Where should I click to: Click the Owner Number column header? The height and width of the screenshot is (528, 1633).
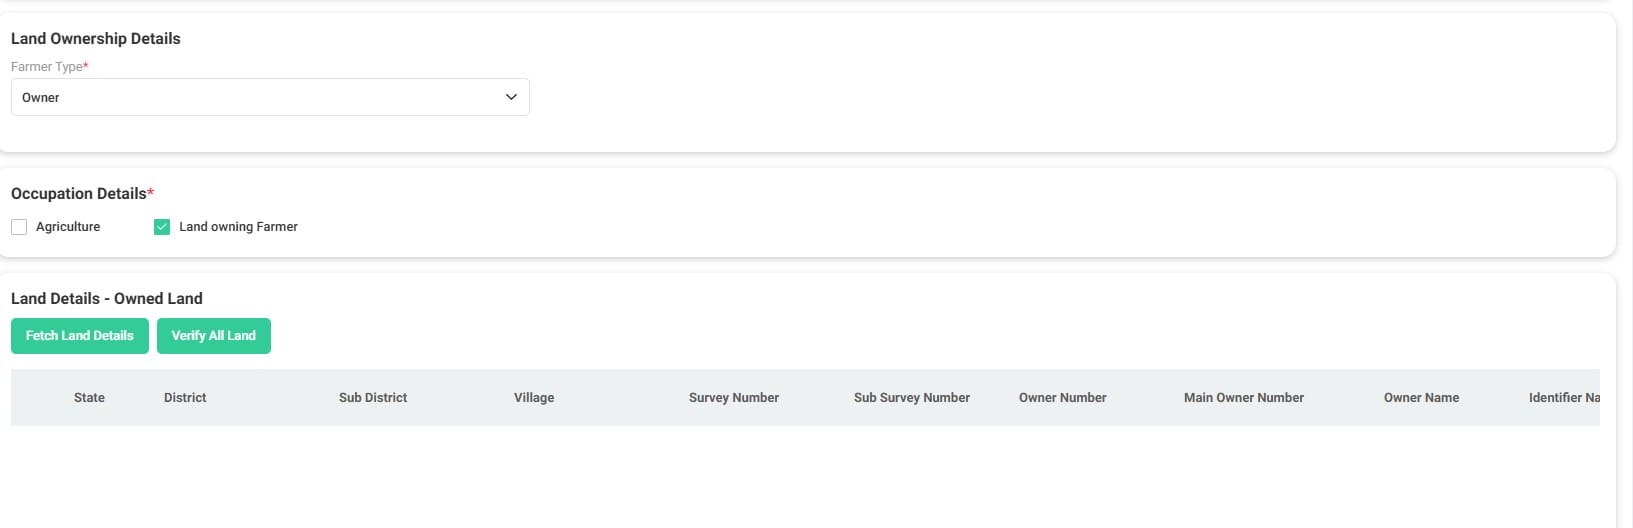tap(1062, 398)
